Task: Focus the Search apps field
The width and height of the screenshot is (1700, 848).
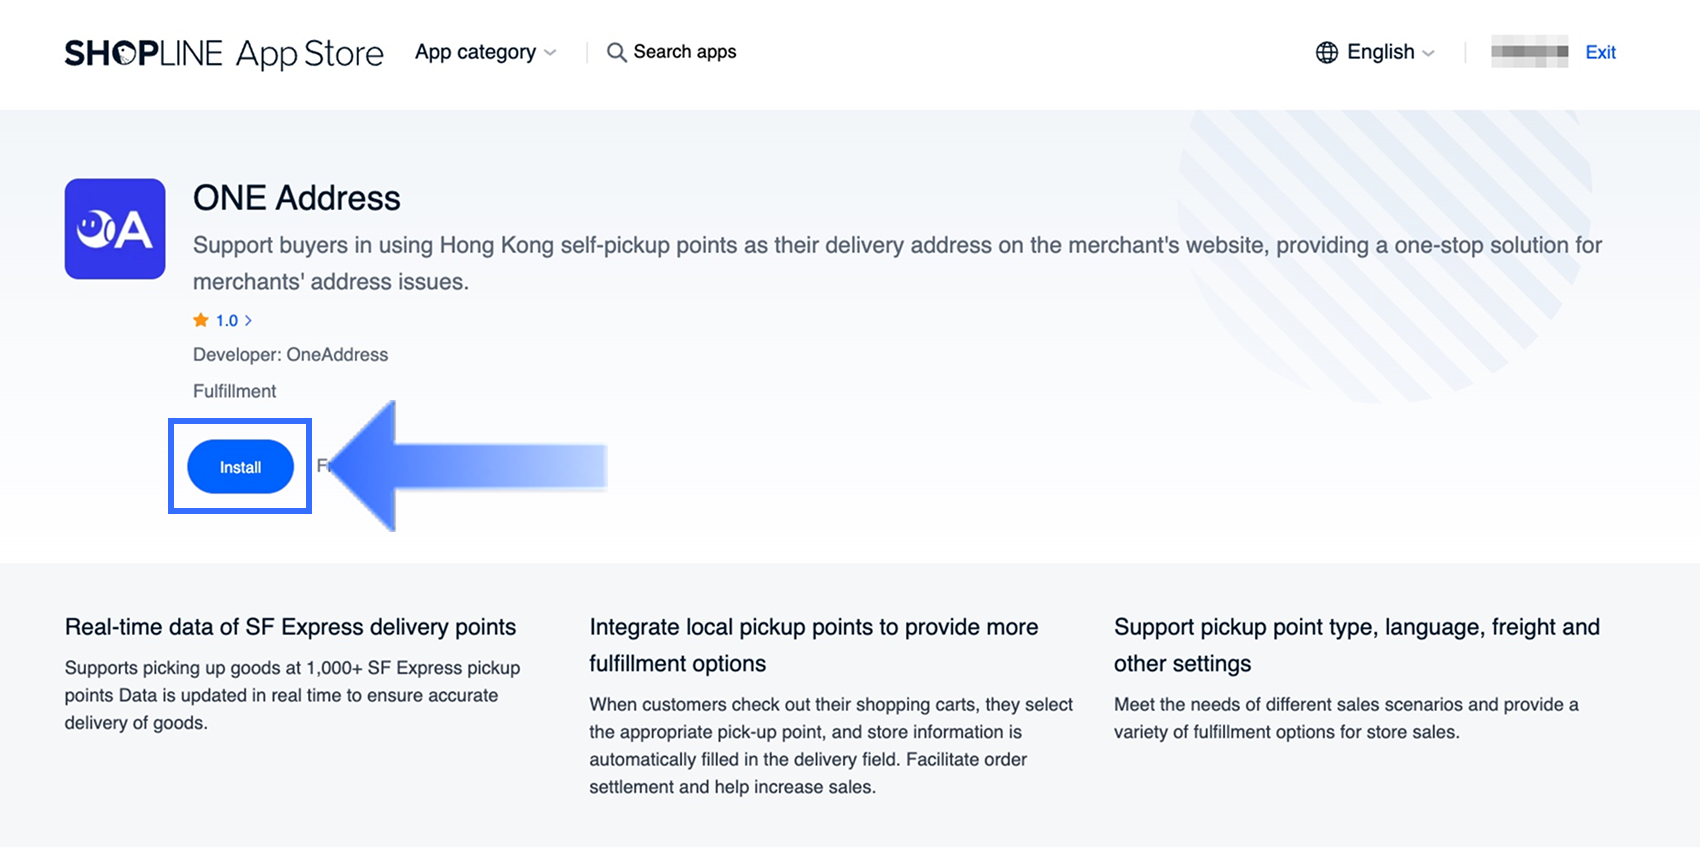Action: pyautogui.click(x=685, y=52)
